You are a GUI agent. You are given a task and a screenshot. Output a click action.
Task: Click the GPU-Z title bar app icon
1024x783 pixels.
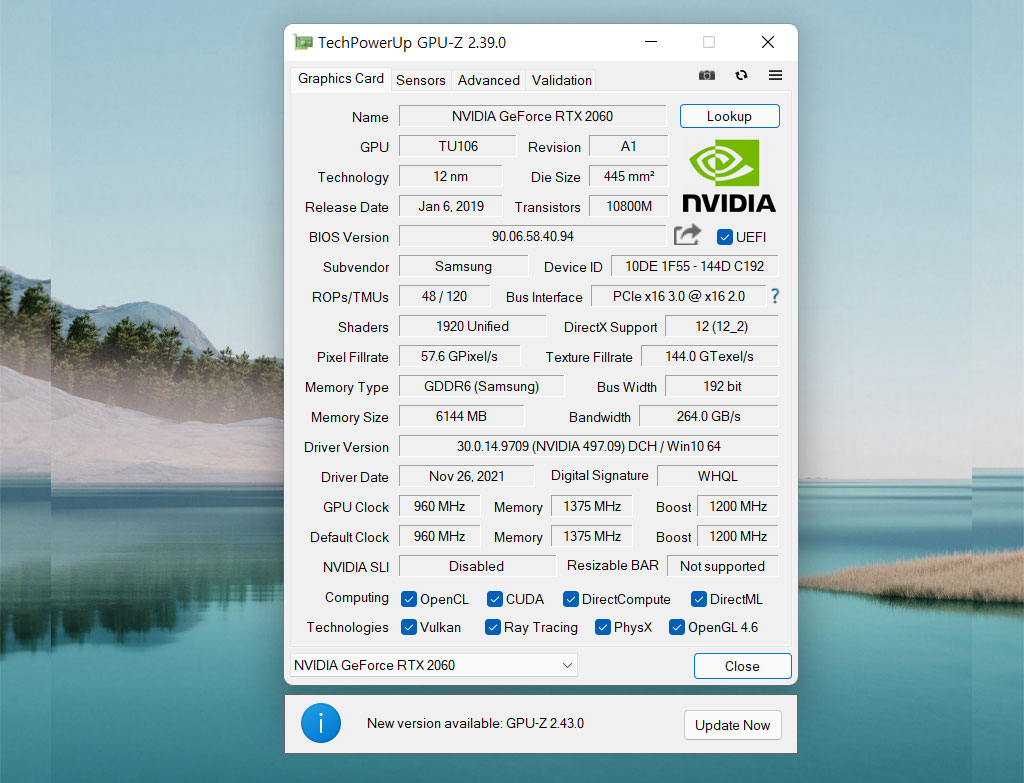coord(303,42)
